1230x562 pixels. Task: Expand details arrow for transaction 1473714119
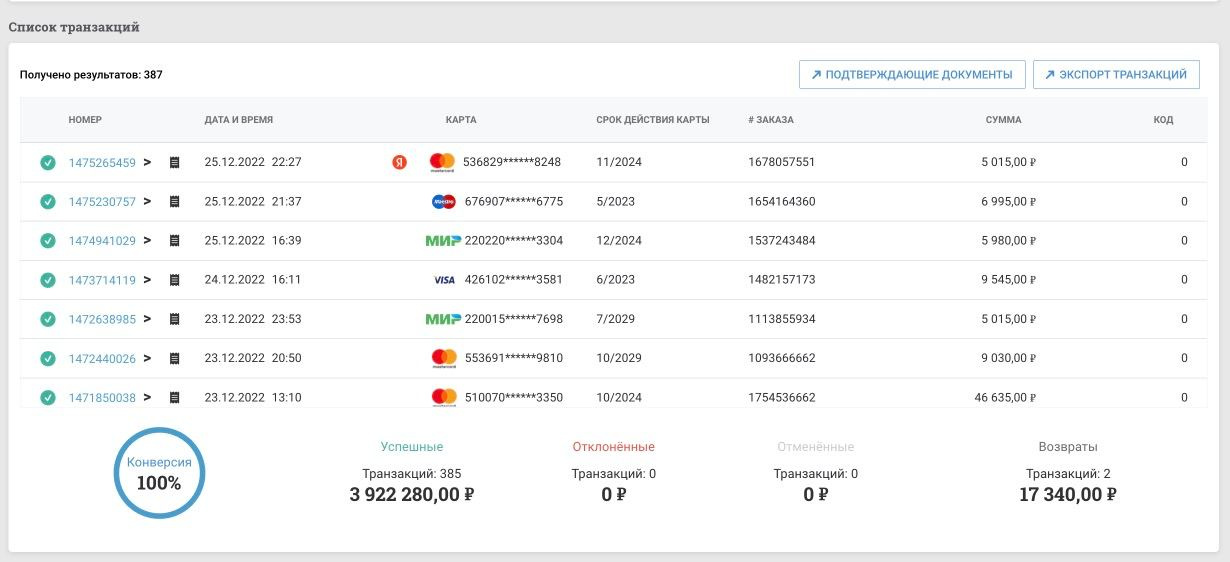[x=147, y=280]
